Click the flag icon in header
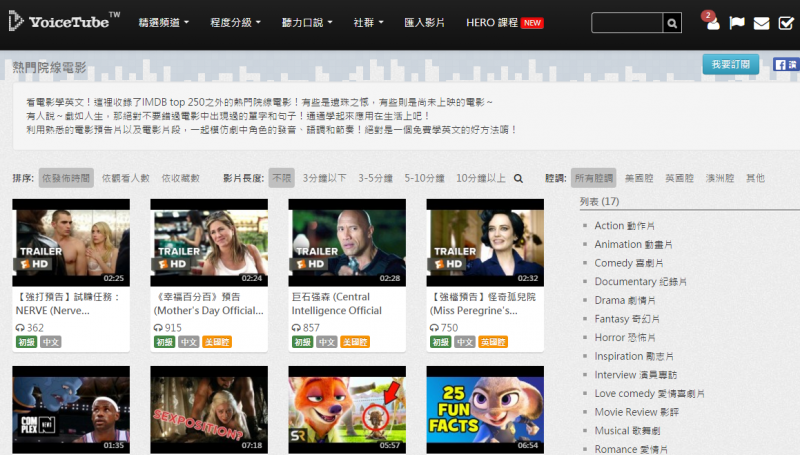This screenshot has width=800, height=455. (x=737, y=23)
